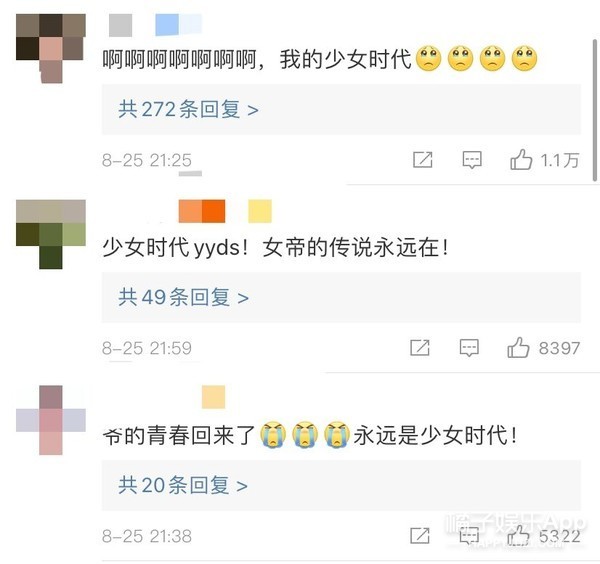This screenshot has height=564, width=600.
Task: Expand the 共49条回复 replies
Action: pyautogui.click(x=341, y=297)
